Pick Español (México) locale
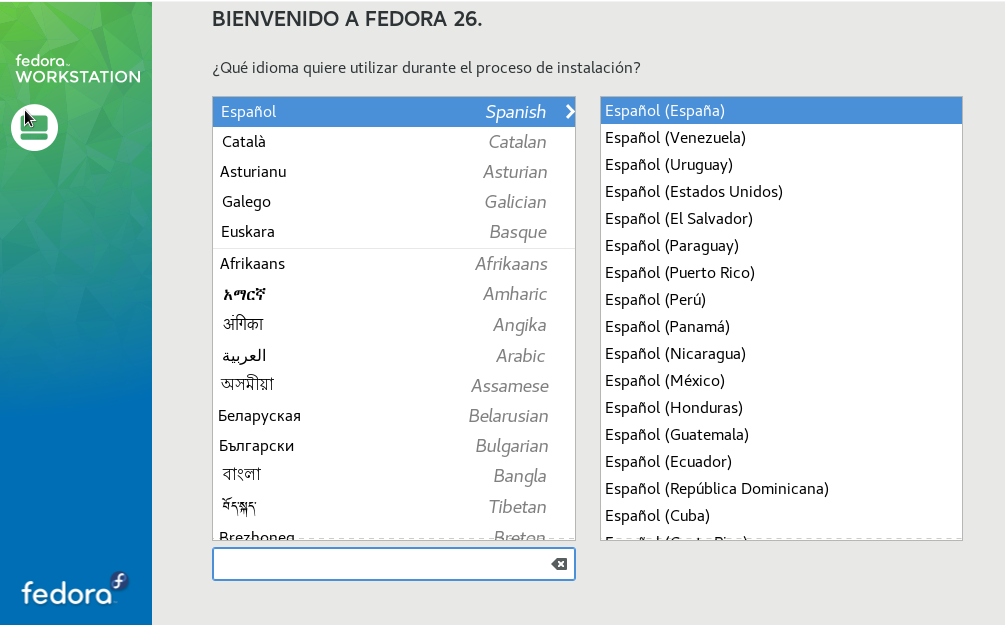Viewport: 1005px width, 625px height. 780,381
